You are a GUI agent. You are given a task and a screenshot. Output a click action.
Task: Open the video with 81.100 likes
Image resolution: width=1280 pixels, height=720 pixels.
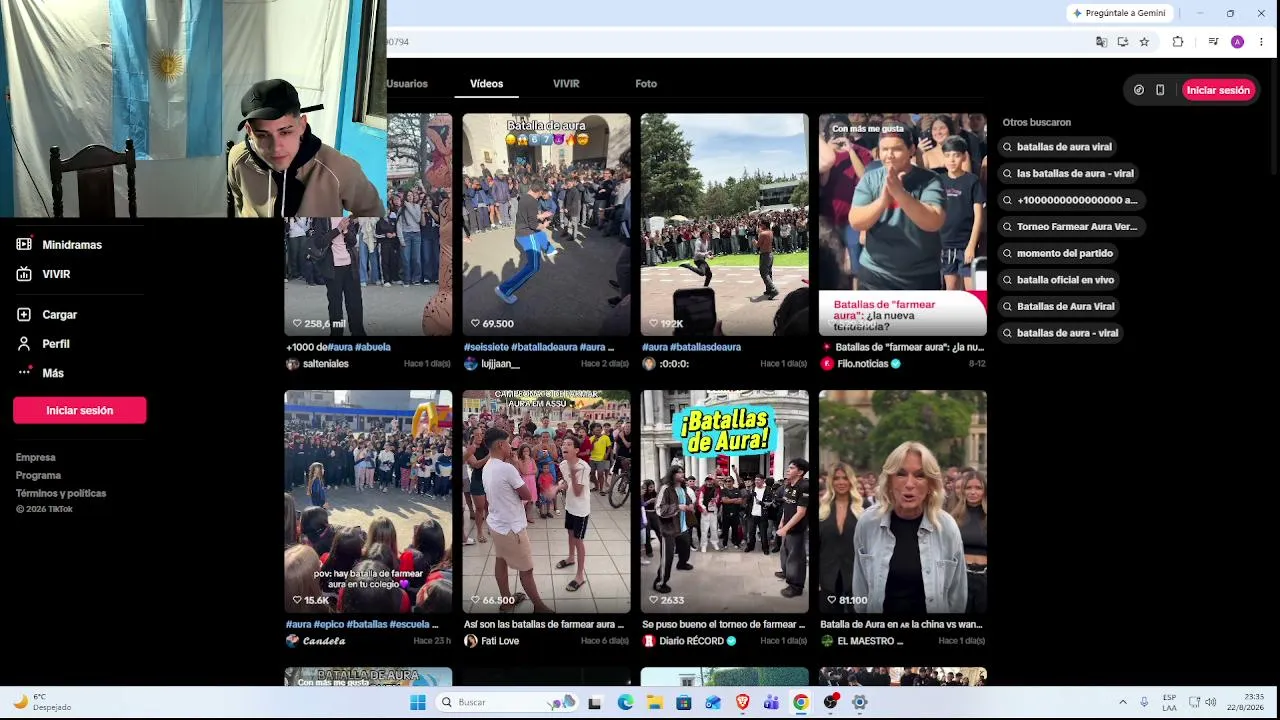(x=902, y=501)
